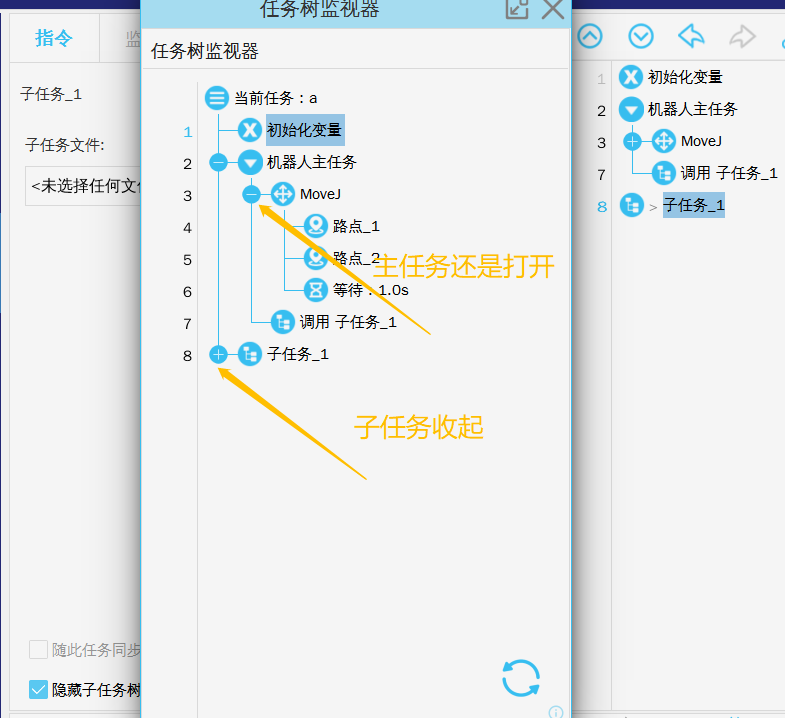The image size is (785, 718).
Task: Expand the MoveJ node in the right program tree
Action: pyautogui.click(x=632, y=141)
